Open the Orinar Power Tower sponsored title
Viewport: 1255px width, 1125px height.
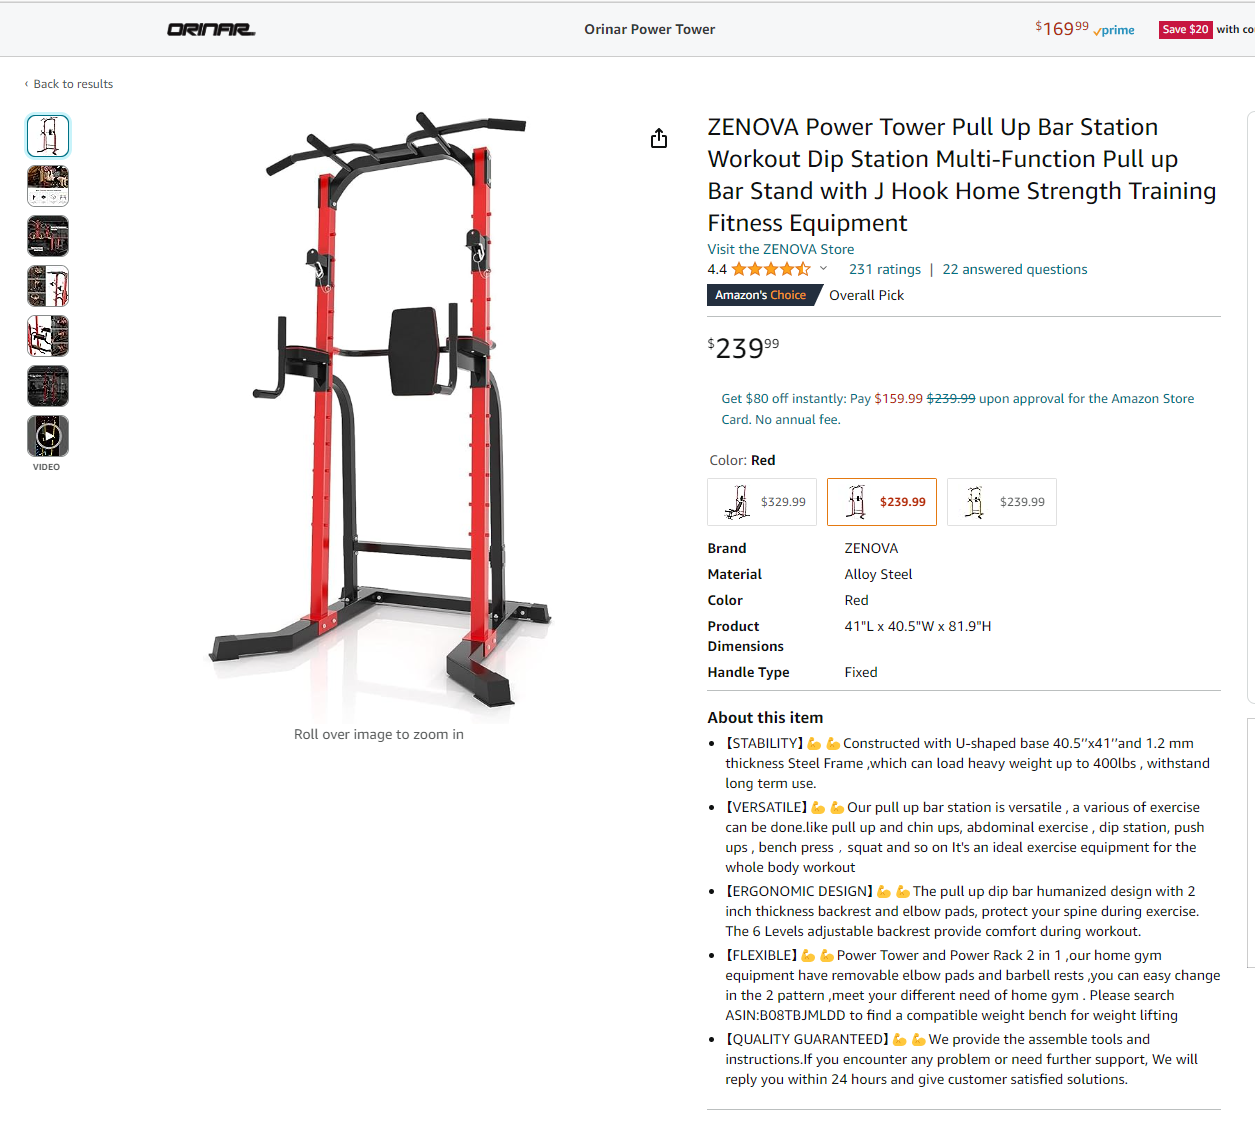click(650, 29)
